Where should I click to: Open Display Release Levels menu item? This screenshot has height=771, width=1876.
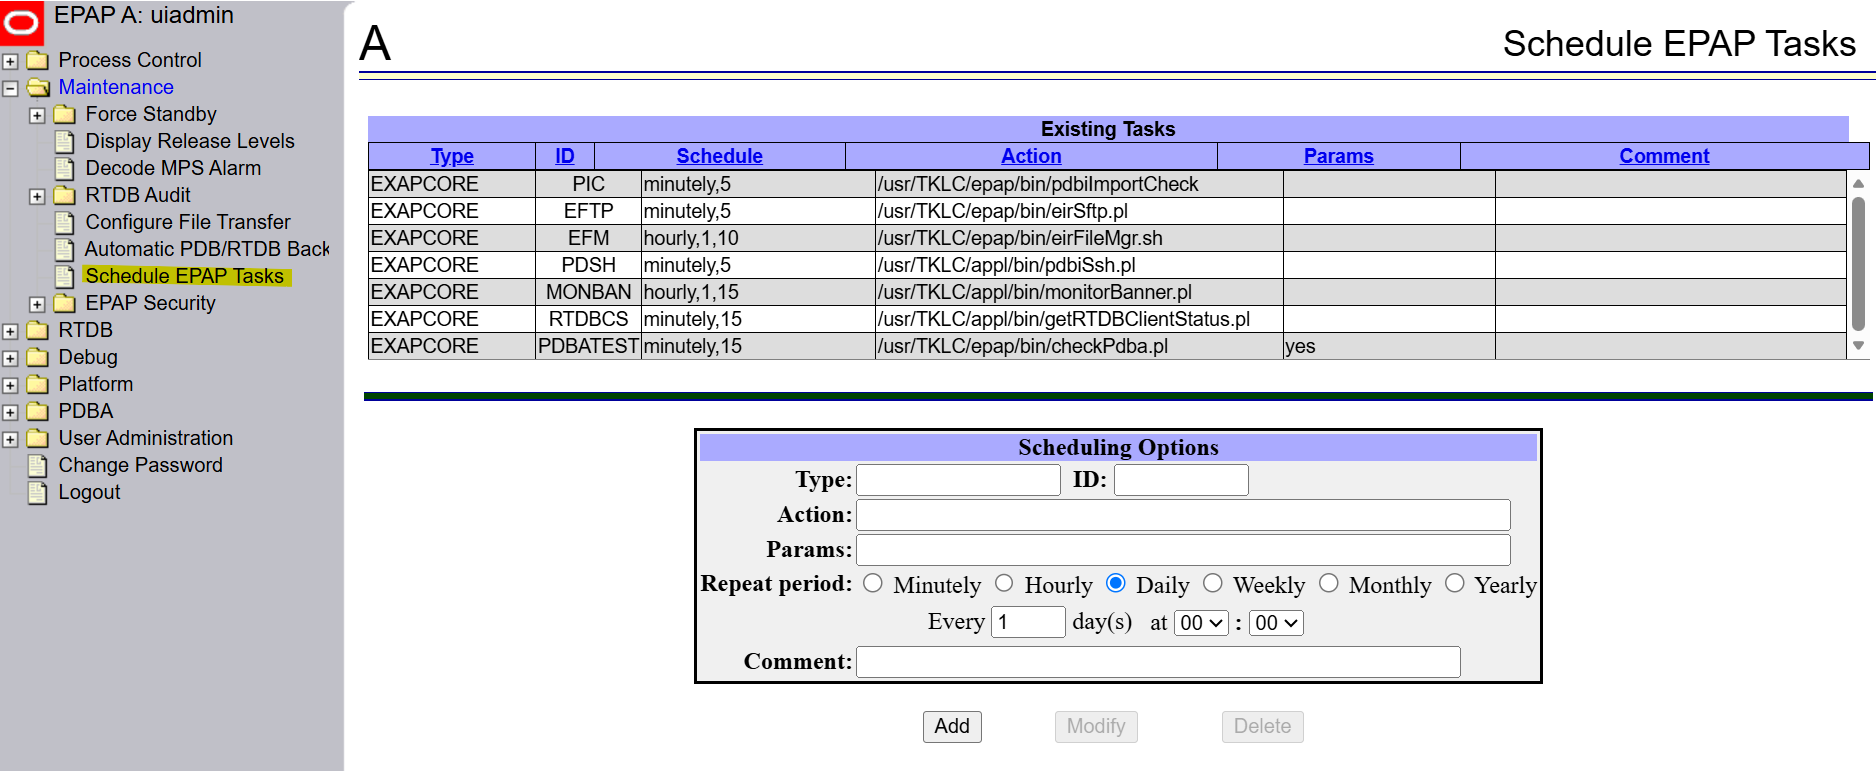point(190,141)
